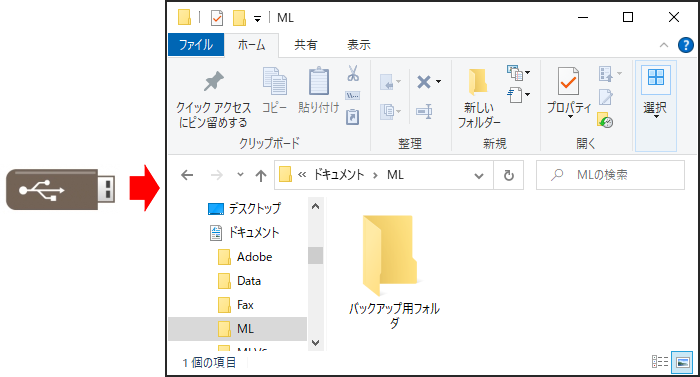700x377 pixels.
Task: Click the Edit pencil icon
Action: (x=606, y=96)
